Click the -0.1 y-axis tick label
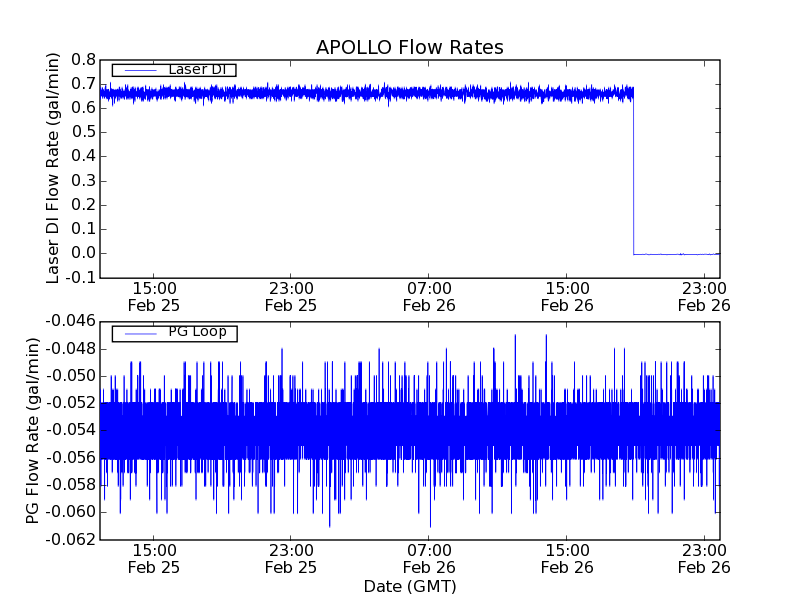Screen dimensions: 800x600 pyautogui.click(x=80, y=278)
